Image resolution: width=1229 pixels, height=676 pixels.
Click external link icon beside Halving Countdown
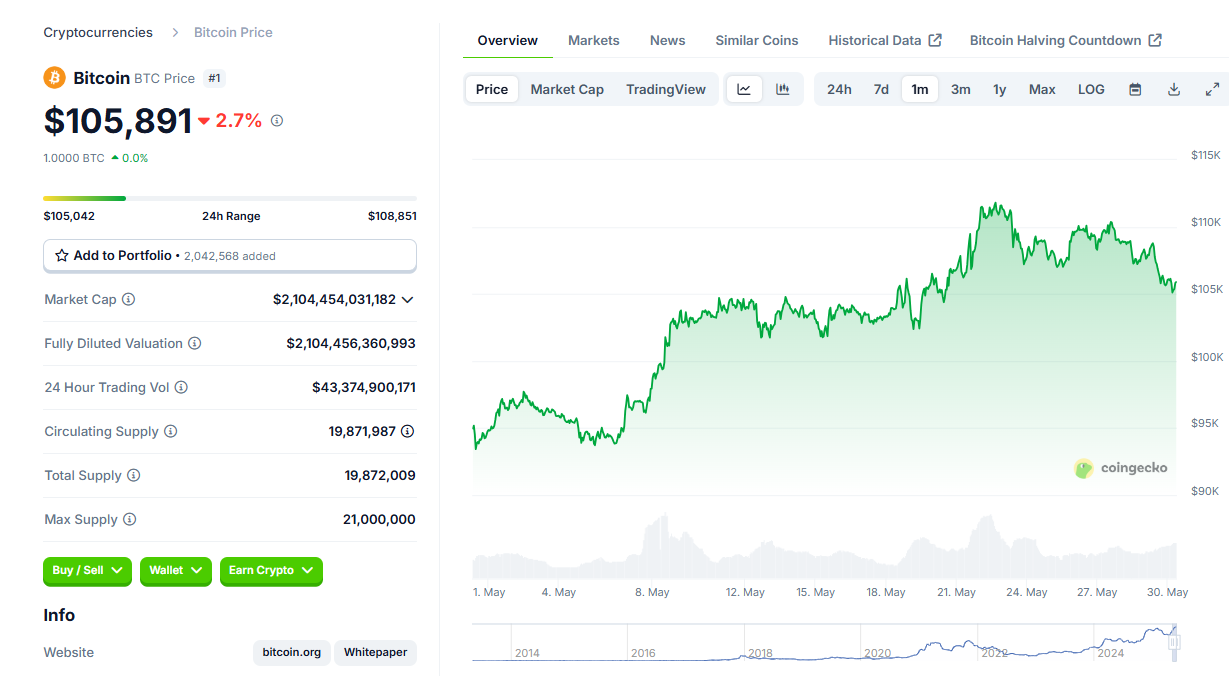1155,40
